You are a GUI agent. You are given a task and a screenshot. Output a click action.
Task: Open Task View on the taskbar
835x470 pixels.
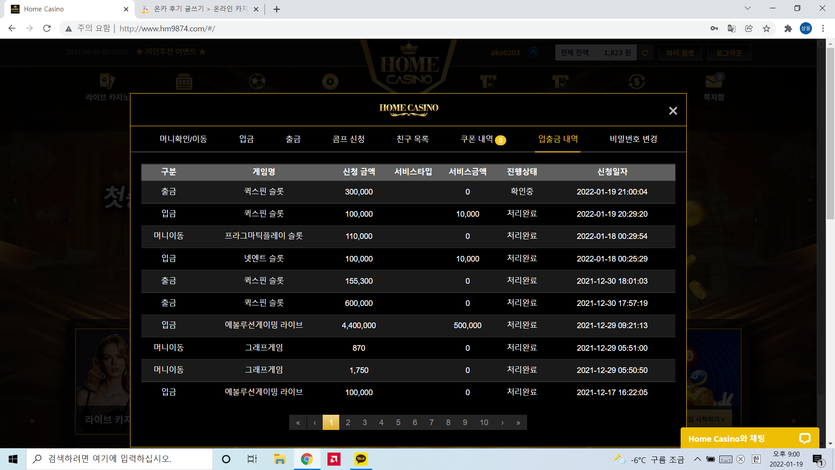coord(252,459)
